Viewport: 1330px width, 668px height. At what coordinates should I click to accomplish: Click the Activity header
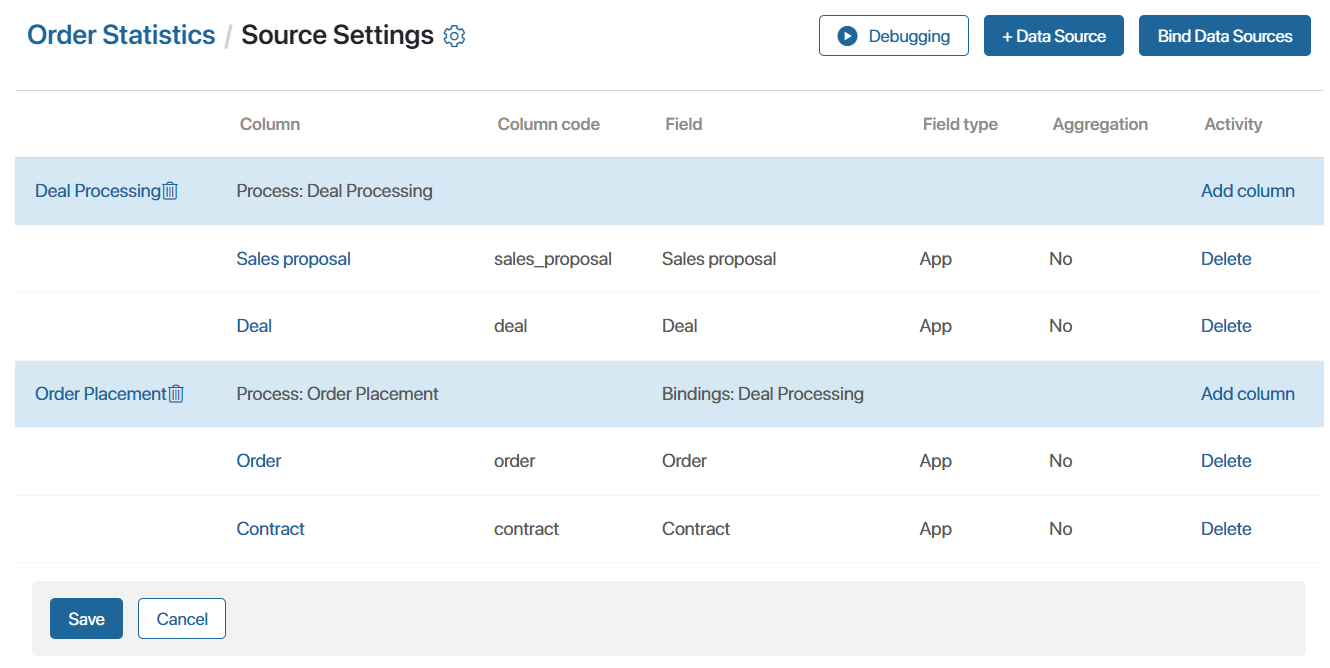(x=1233, y=125)
